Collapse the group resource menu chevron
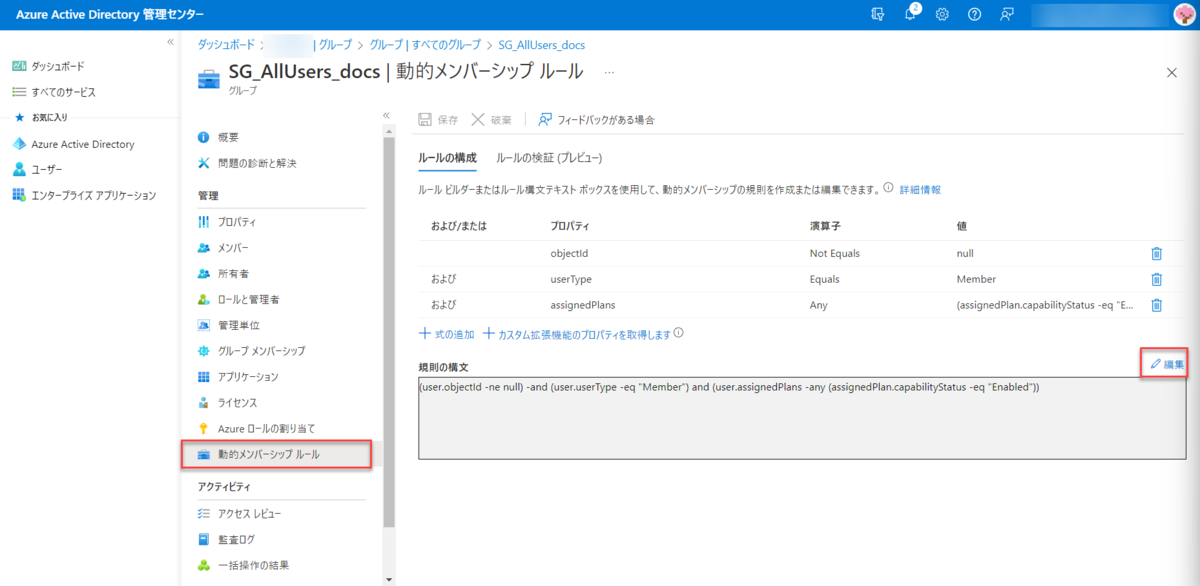 [387, 115]
